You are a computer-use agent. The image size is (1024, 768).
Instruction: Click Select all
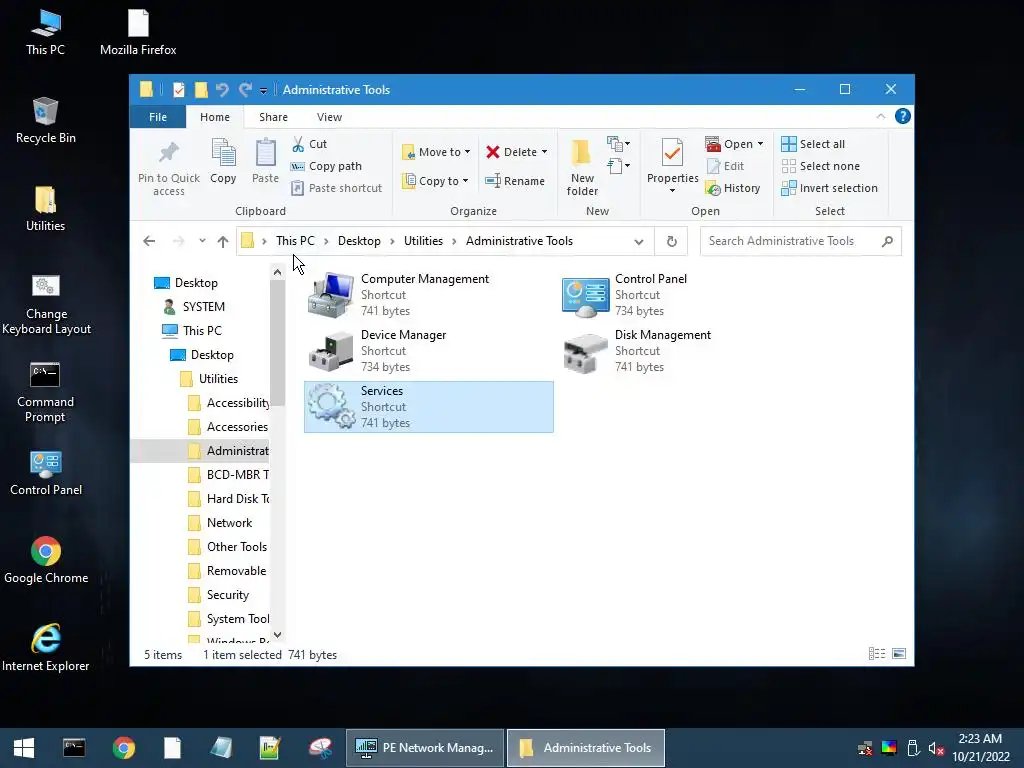pyautogui.click(x=813, y=144)
